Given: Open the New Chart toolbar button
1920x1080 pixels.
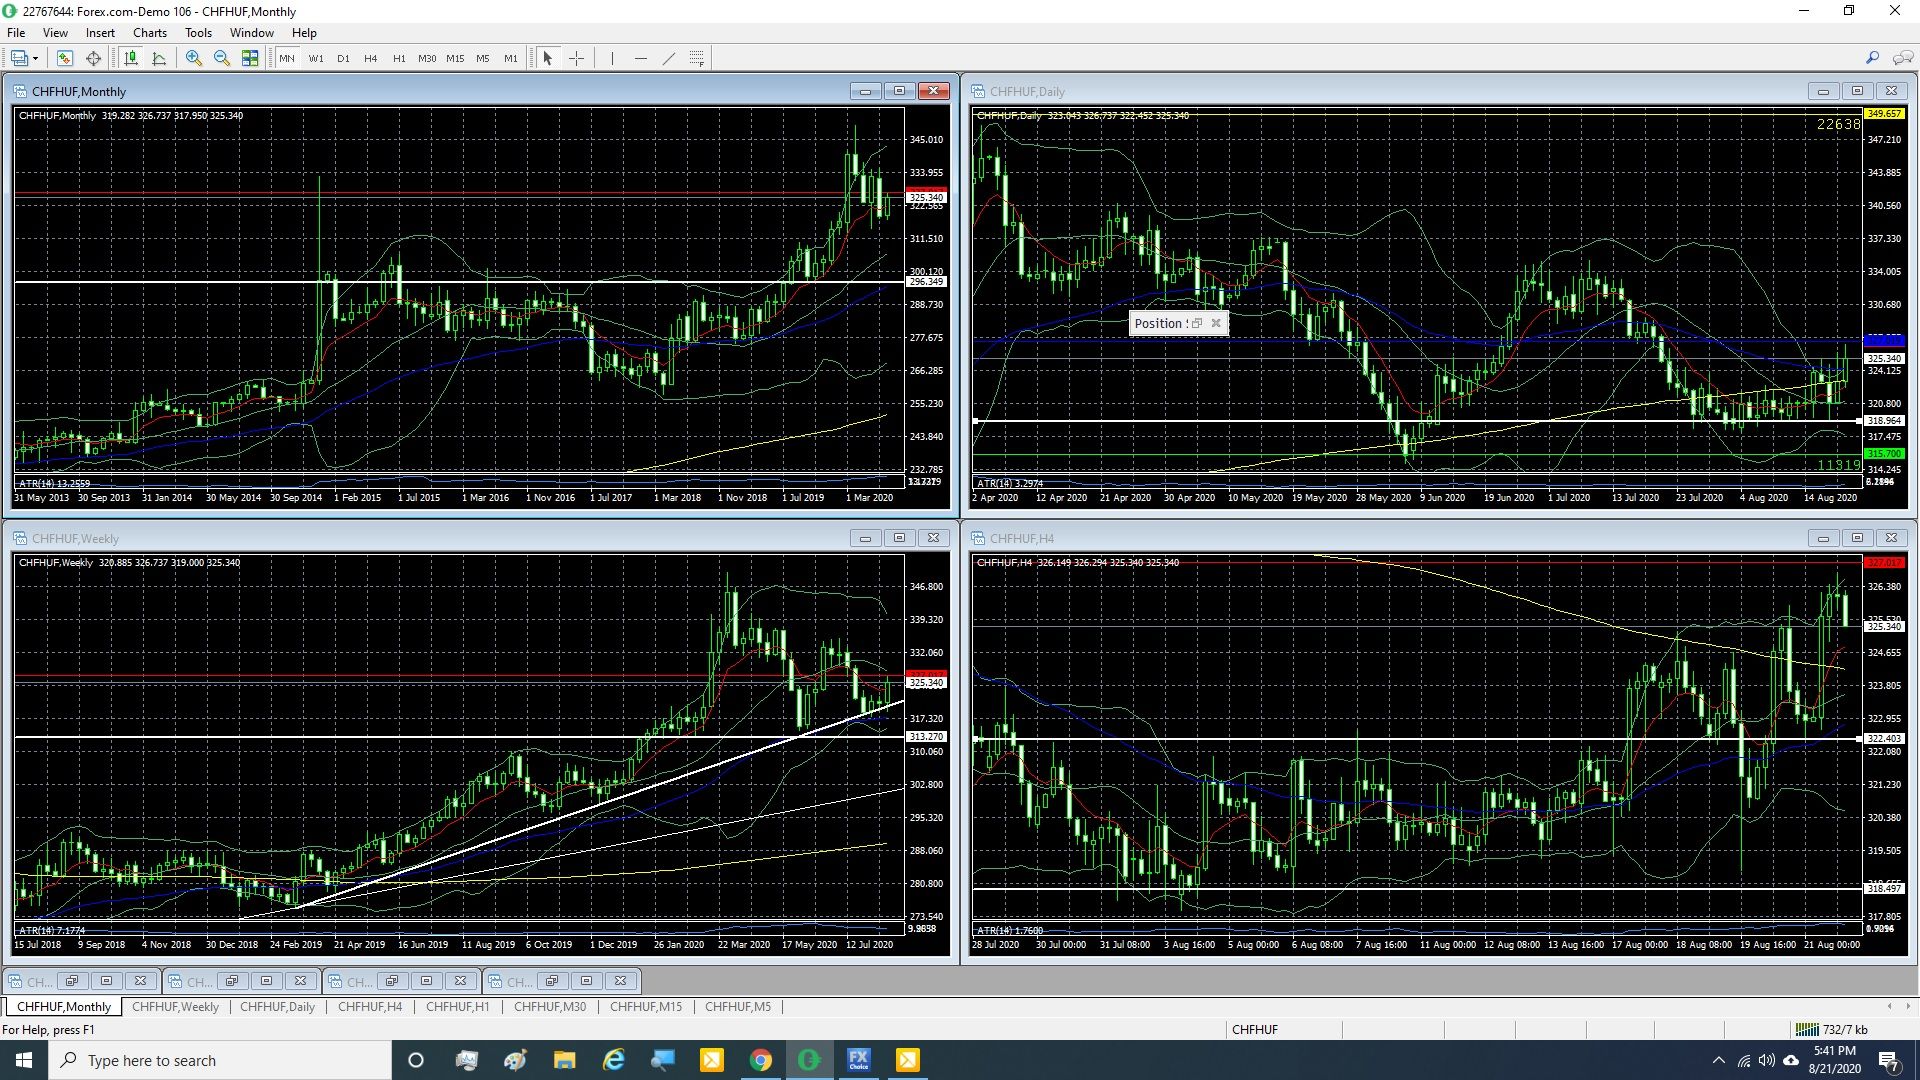Looking at the screenshot, I should coord(19,58).
